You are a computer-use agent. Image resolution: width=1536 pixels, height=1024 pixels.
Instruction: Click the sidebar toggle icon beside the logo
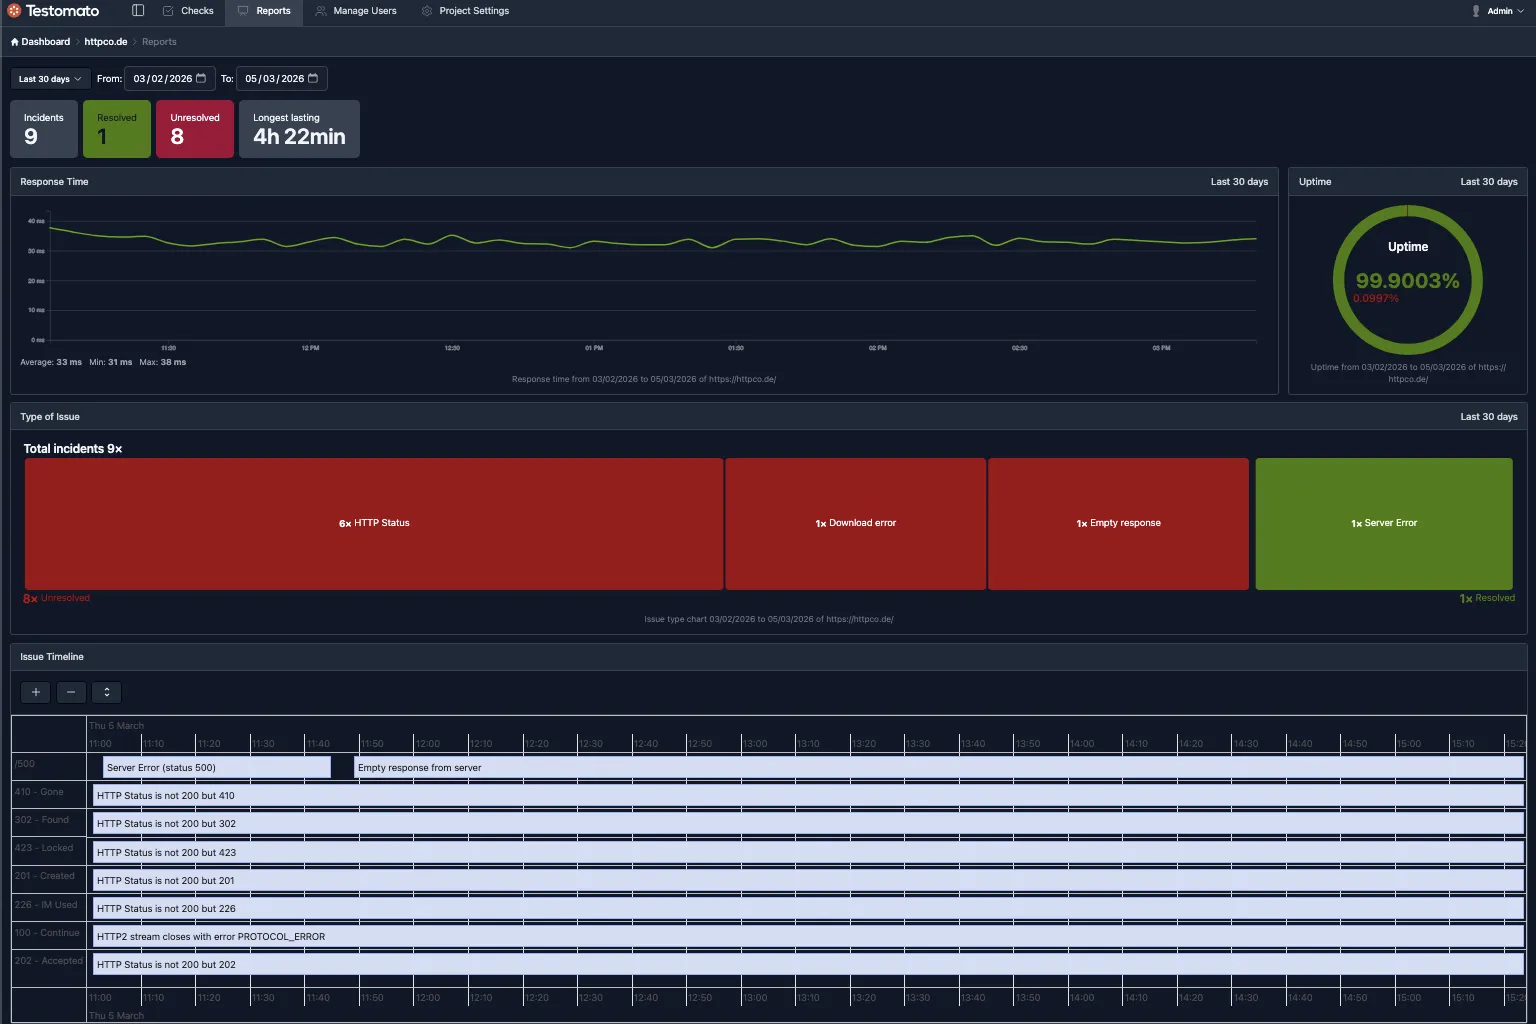pos(137,10)
